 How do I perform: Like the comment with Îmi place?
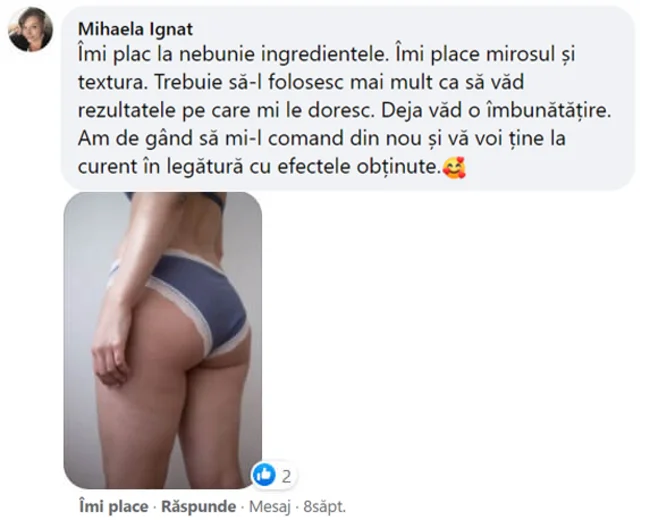(114, 506)
